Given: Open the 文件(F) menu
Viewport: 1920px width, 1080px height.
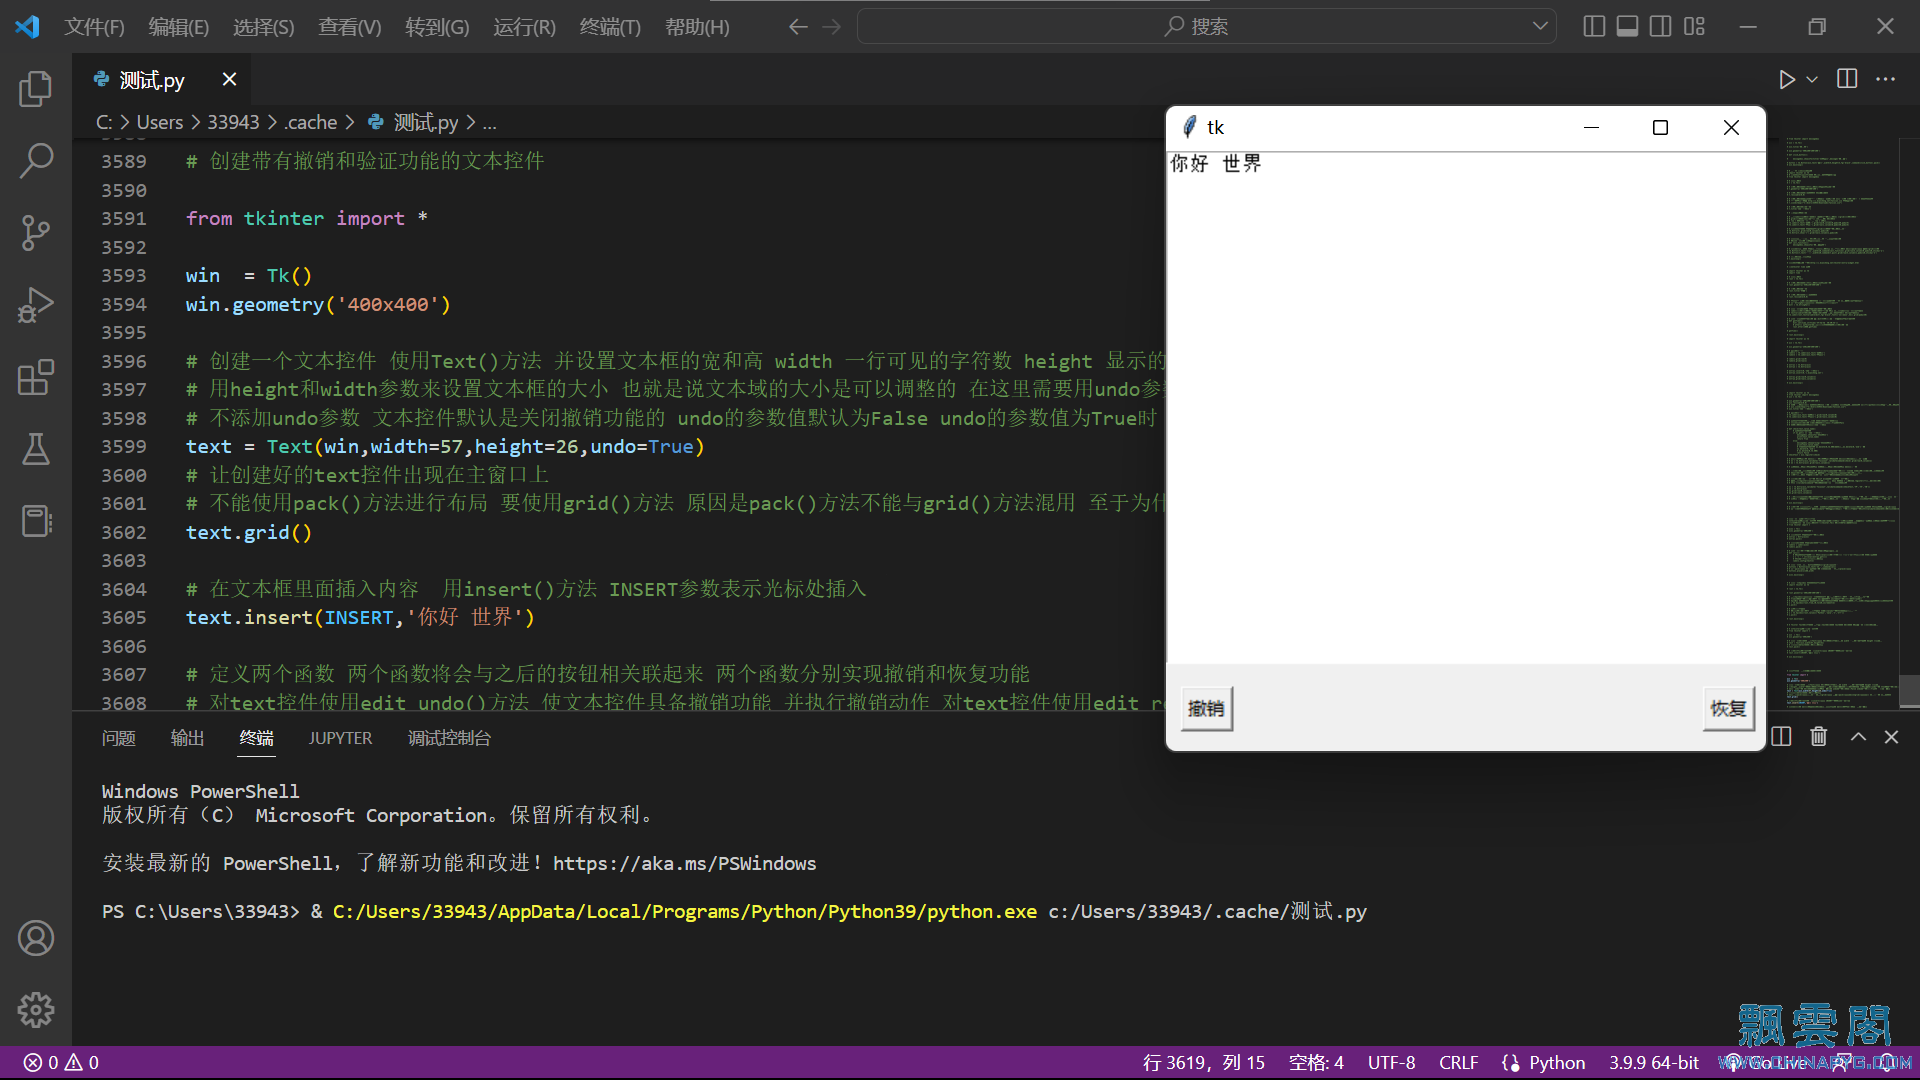Looking at the screenshot, I should [x=95, y=27].
